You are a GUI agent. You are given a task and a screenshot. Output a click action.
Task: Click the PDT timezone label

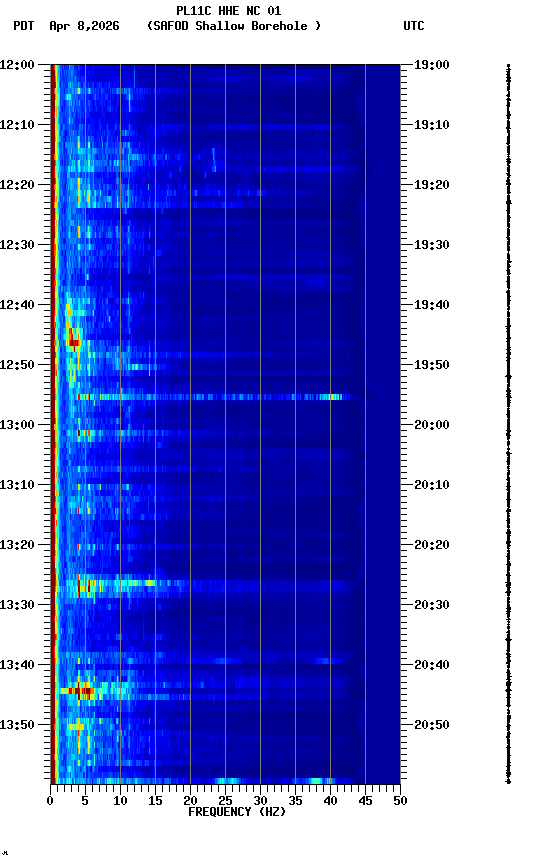pyautogui.click(x=24, y=26)
